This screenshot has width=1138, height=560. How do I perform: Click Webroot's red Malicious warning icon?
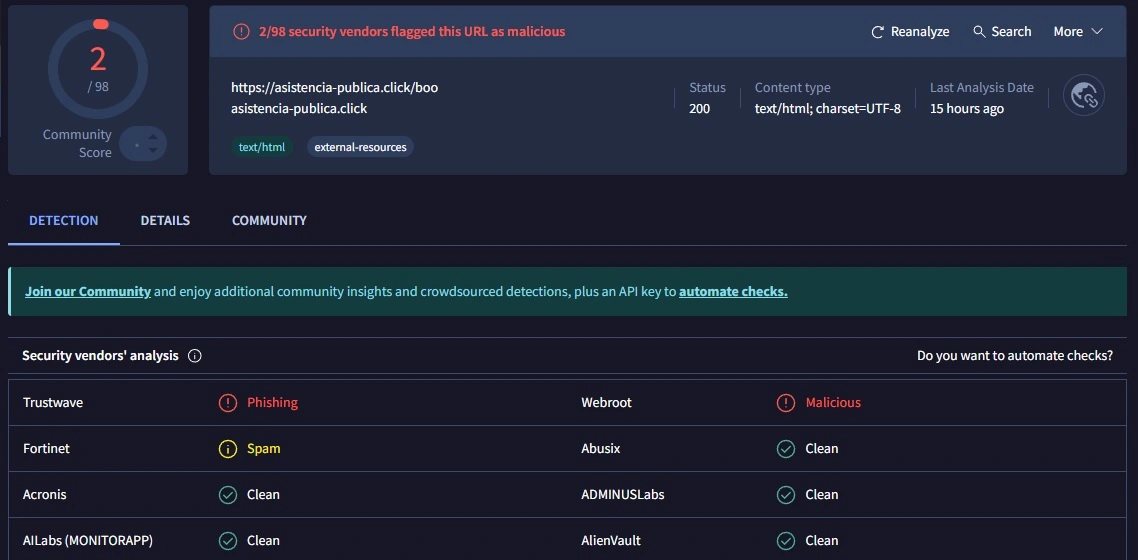pos(786,403)
